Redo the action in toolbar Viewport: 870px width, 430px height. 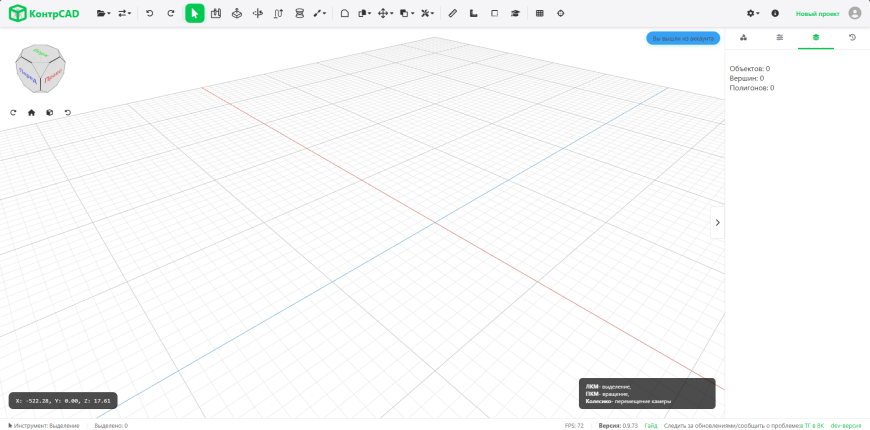pos(171,13)
